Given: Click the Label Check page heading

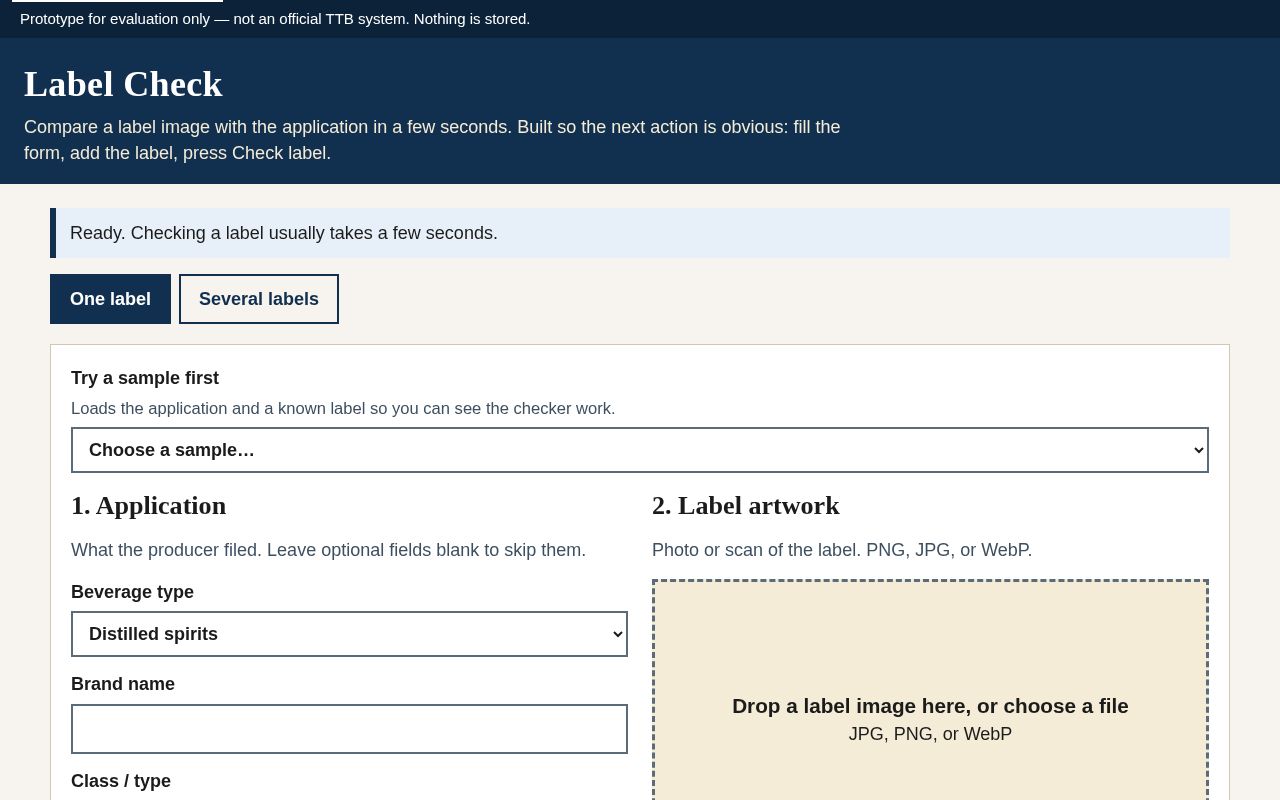Looking at the screenshot, I should coord(123,84).
